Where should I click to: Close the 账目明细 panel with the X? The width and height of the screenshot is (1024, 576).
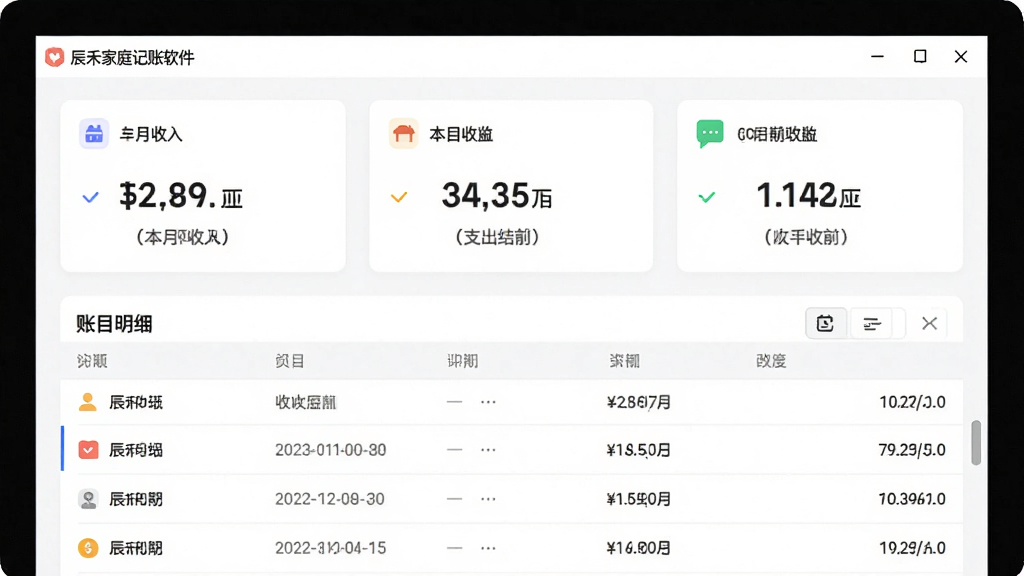coord(929,323)
